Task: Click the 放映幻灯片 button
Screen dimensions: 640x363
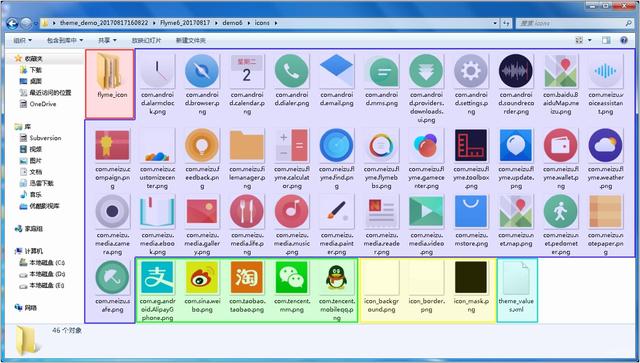Action: [146, 40]
